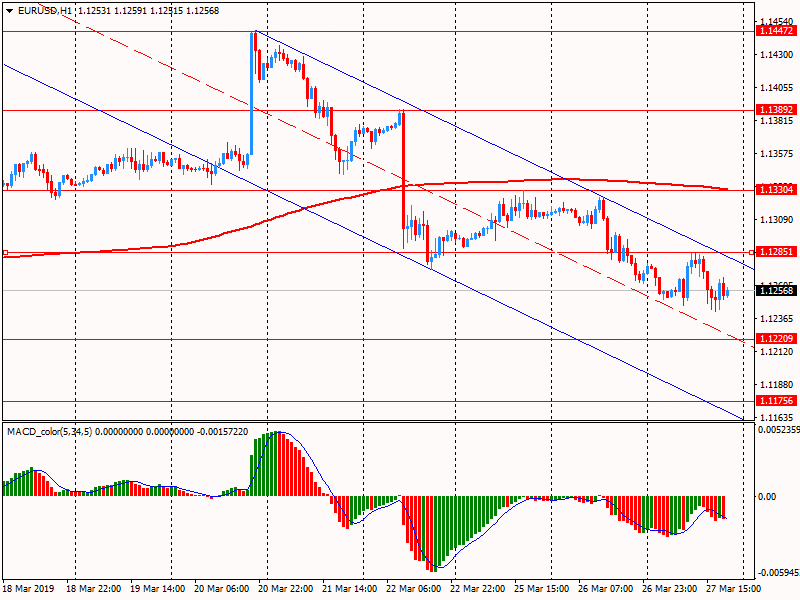This screenshot has width=800, height=600.
Task: Click the 26 Mar 23:00 time label
Action: (670, 589)
